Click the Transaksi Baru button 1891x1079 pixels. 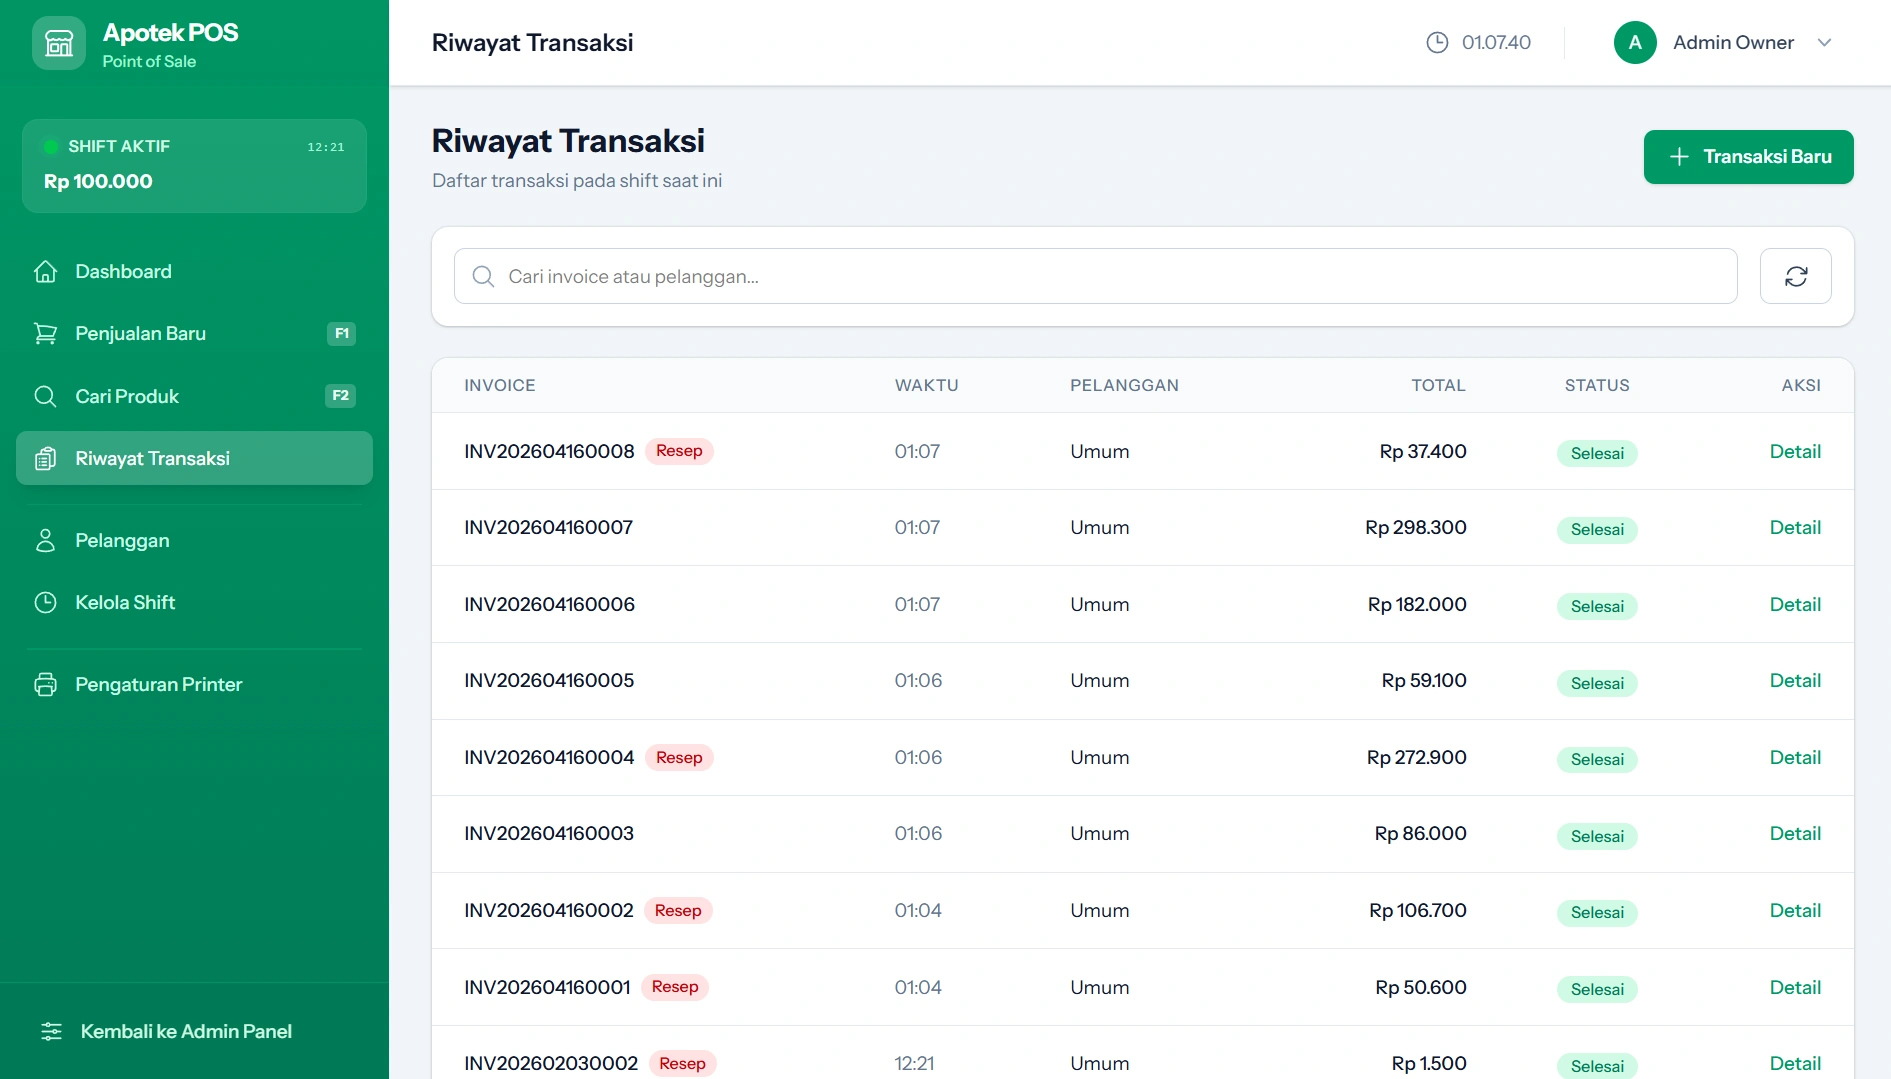coord(1748,157)
